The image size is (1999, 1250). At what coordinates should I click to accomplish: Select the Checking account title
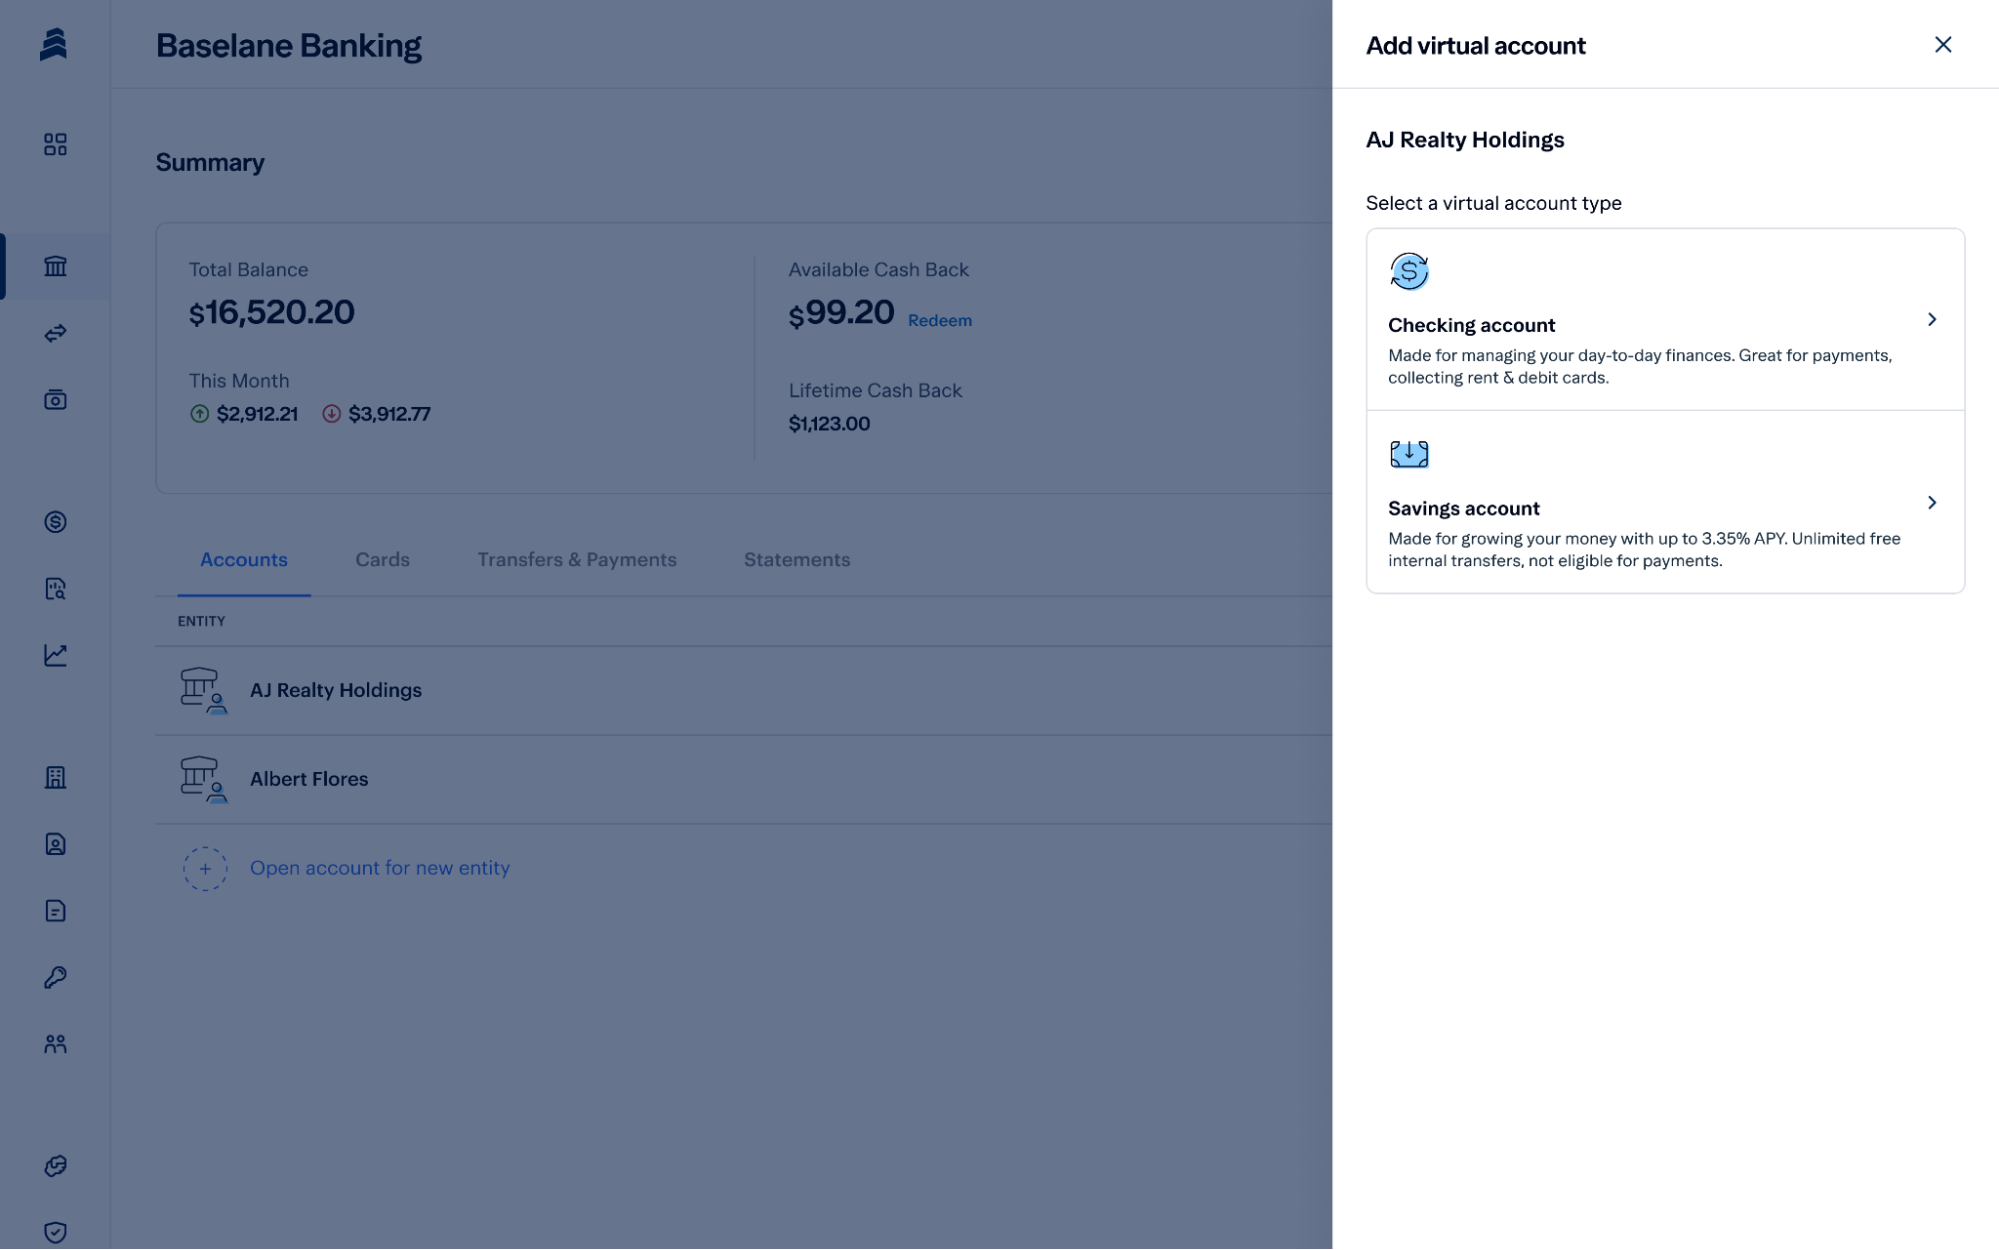[1471, 325]
